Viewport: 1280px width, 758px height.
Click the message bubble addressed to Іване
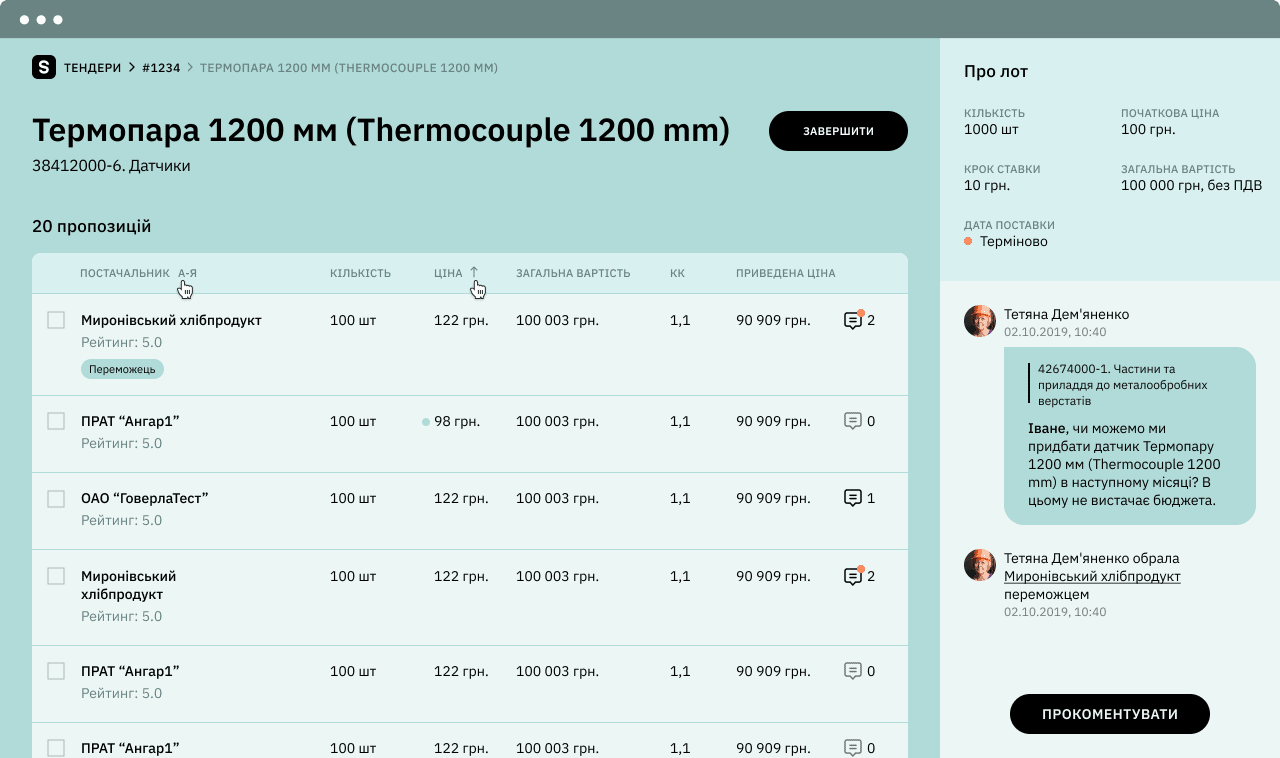pos(1130,436)
